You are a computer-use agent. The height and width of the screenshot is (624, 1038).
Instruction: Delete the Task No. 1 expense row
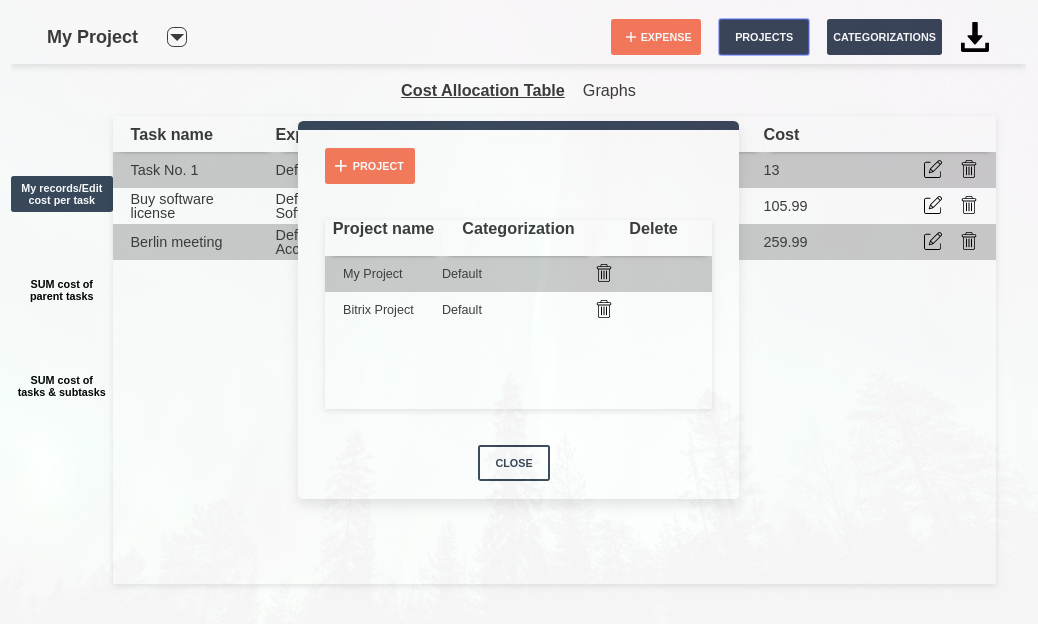pos(969,169)
